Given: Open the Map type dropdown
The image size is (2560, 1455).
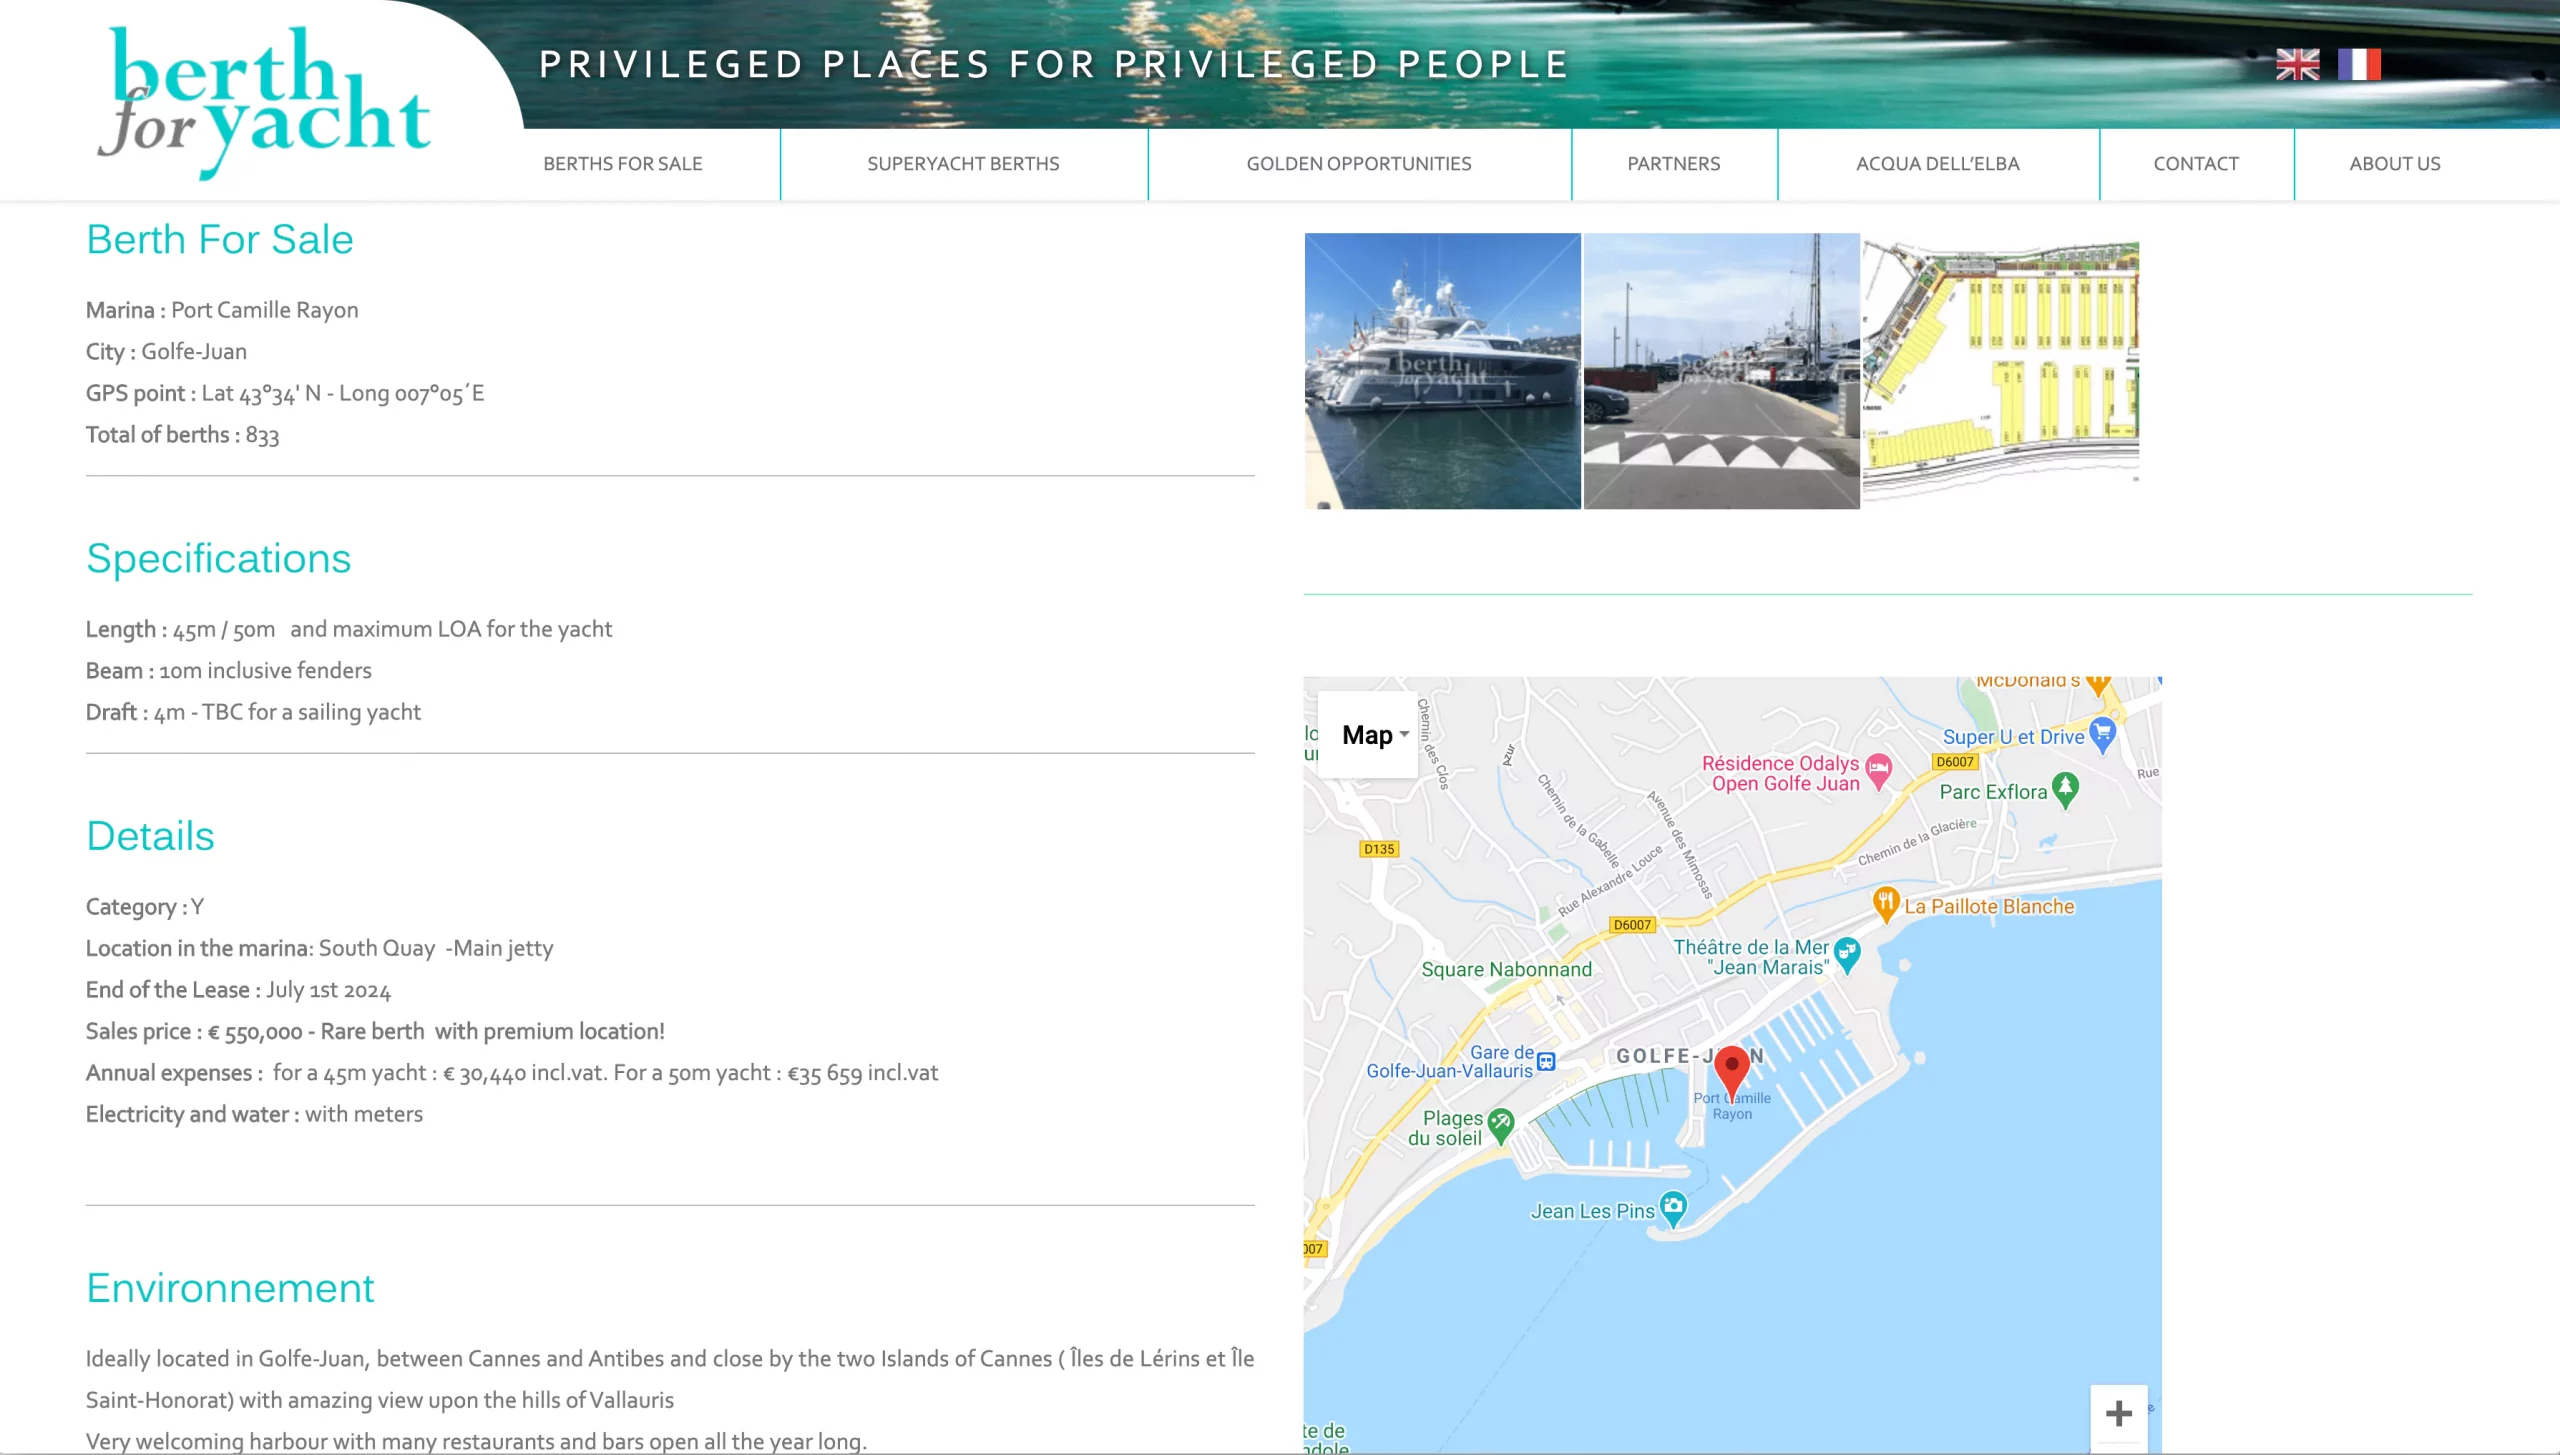Looking at the screenshot, I should tap(1368, 735).
